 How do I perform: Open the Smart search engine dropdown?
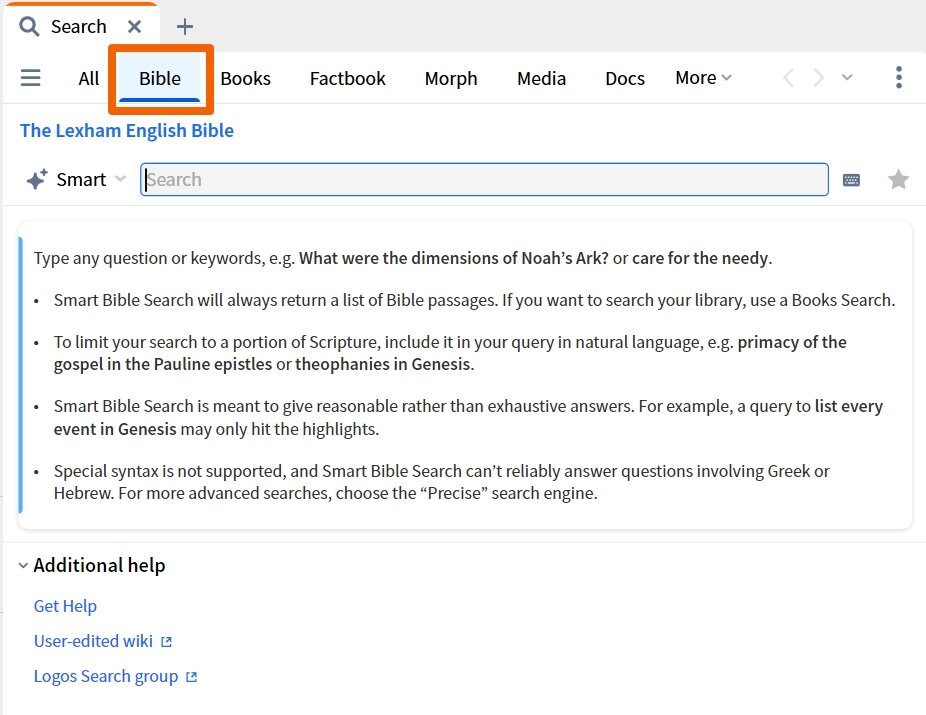coord(120,180)
